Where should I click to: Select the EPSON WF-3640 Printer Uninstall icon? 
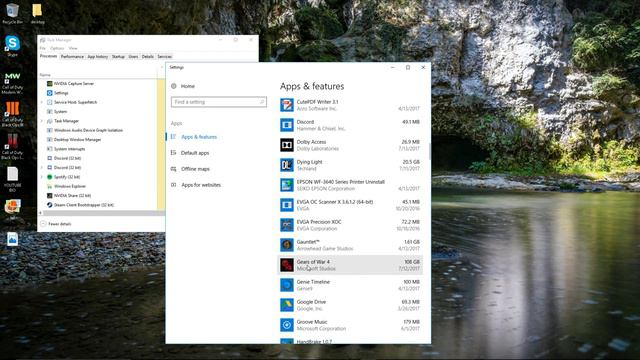point(287,185)
